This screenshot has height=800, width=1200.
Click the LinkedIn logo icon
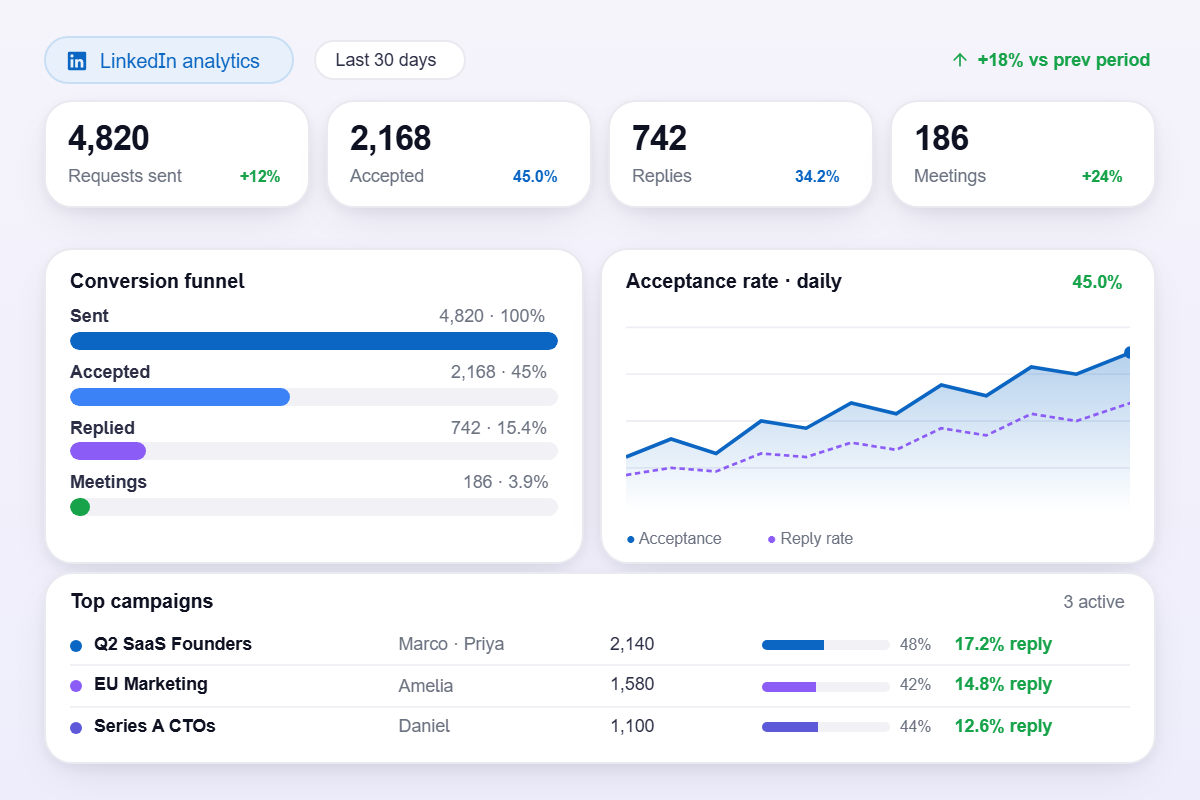[x=77, y=61]
